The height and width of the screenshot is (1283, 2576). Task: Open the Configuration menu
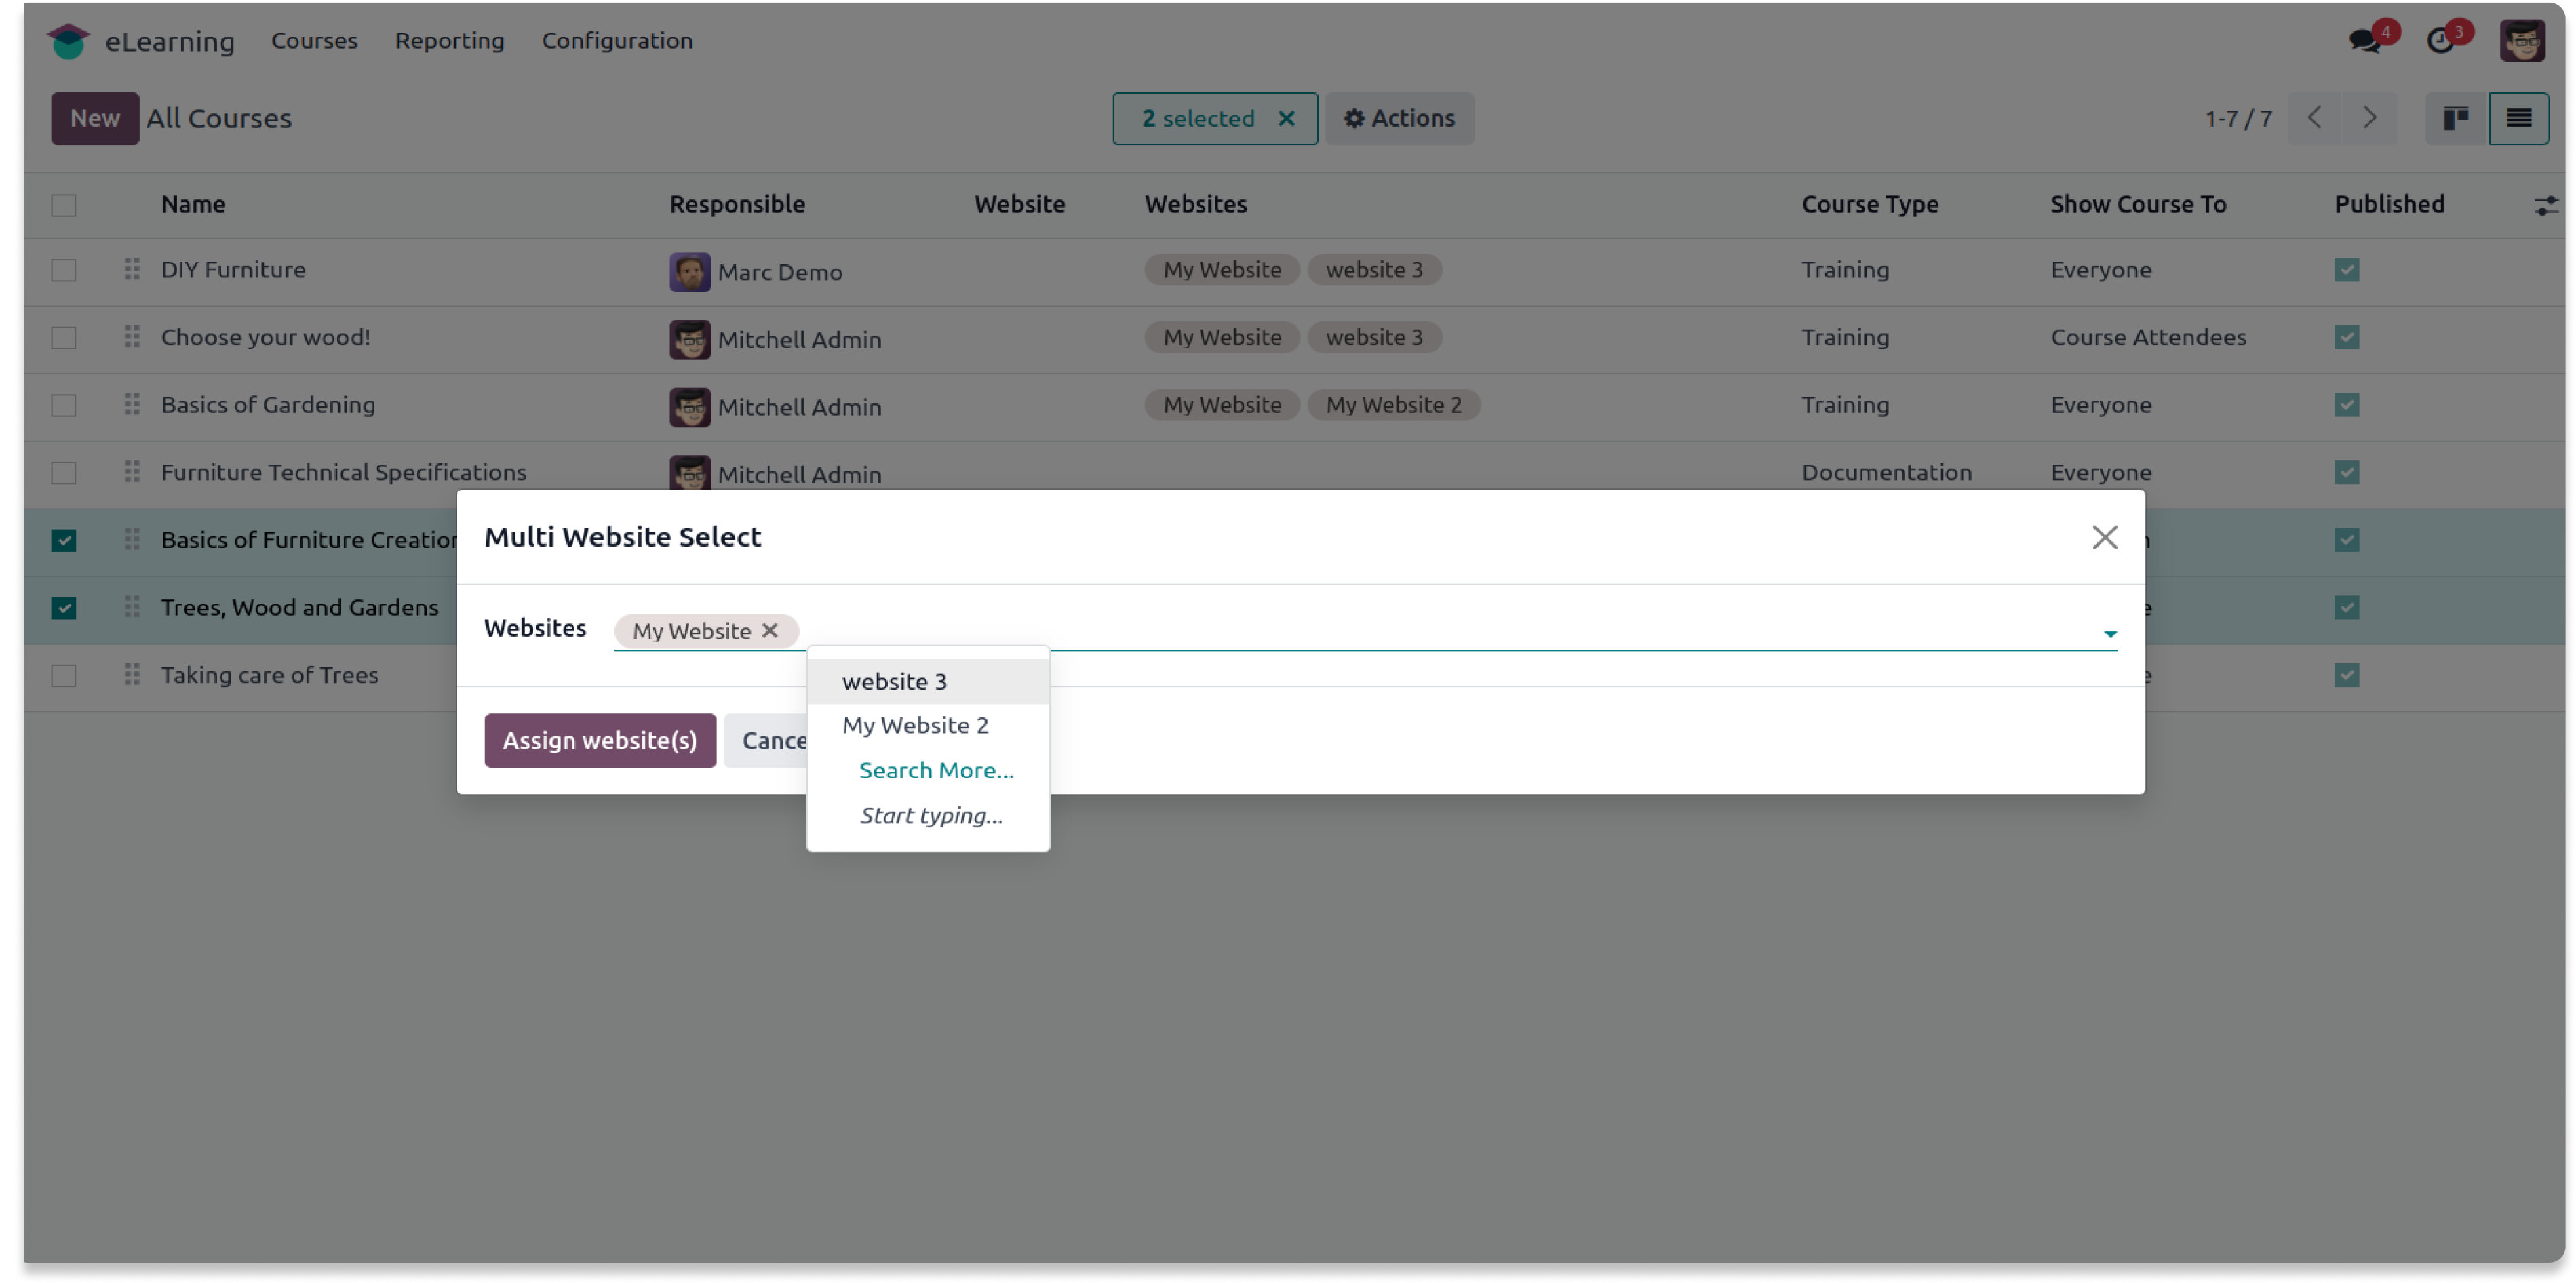(x=616, y=41)
